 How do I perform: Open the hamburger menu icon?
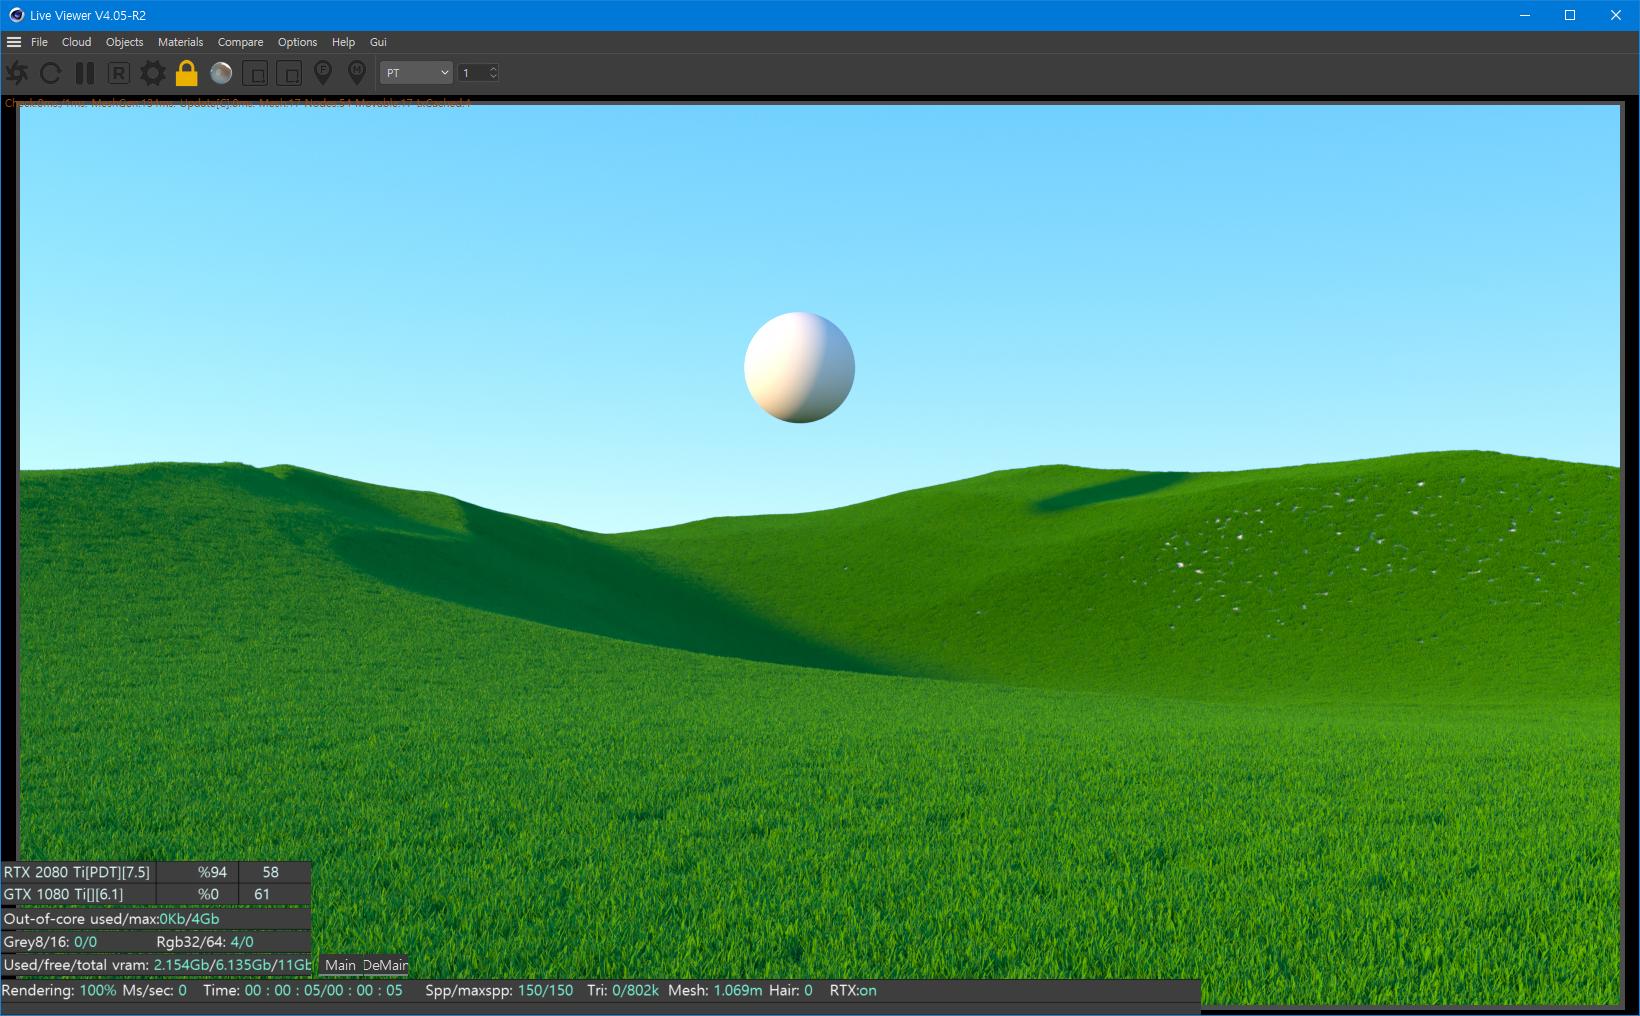click(x=14, y=42)
